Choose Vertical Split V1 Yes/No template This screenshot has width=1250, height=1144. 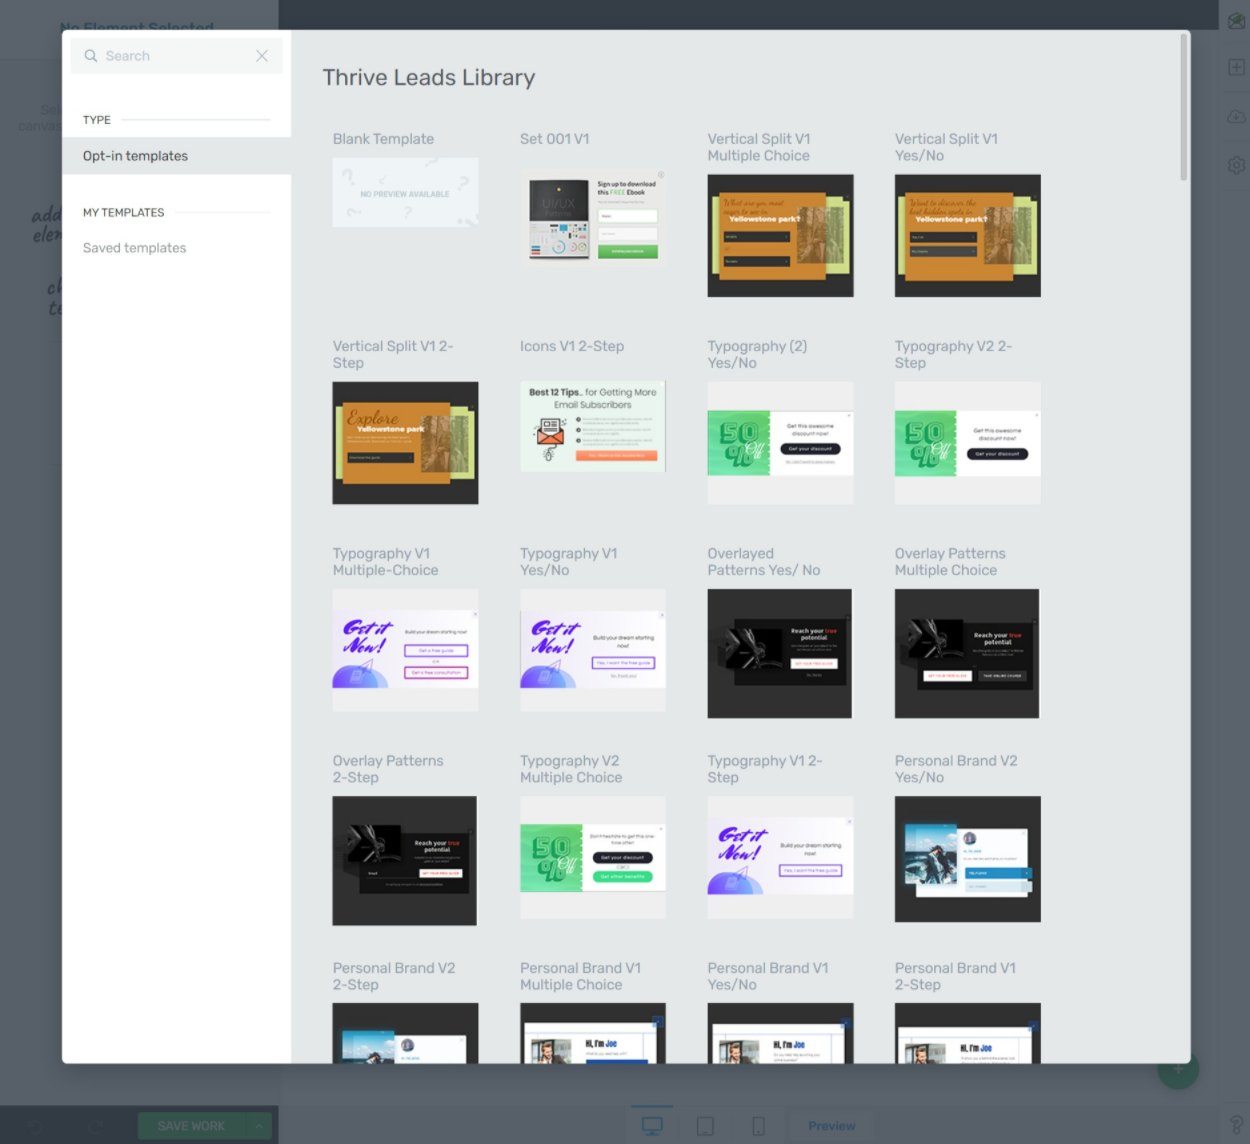pyautogui.click(x=967, y=236)
